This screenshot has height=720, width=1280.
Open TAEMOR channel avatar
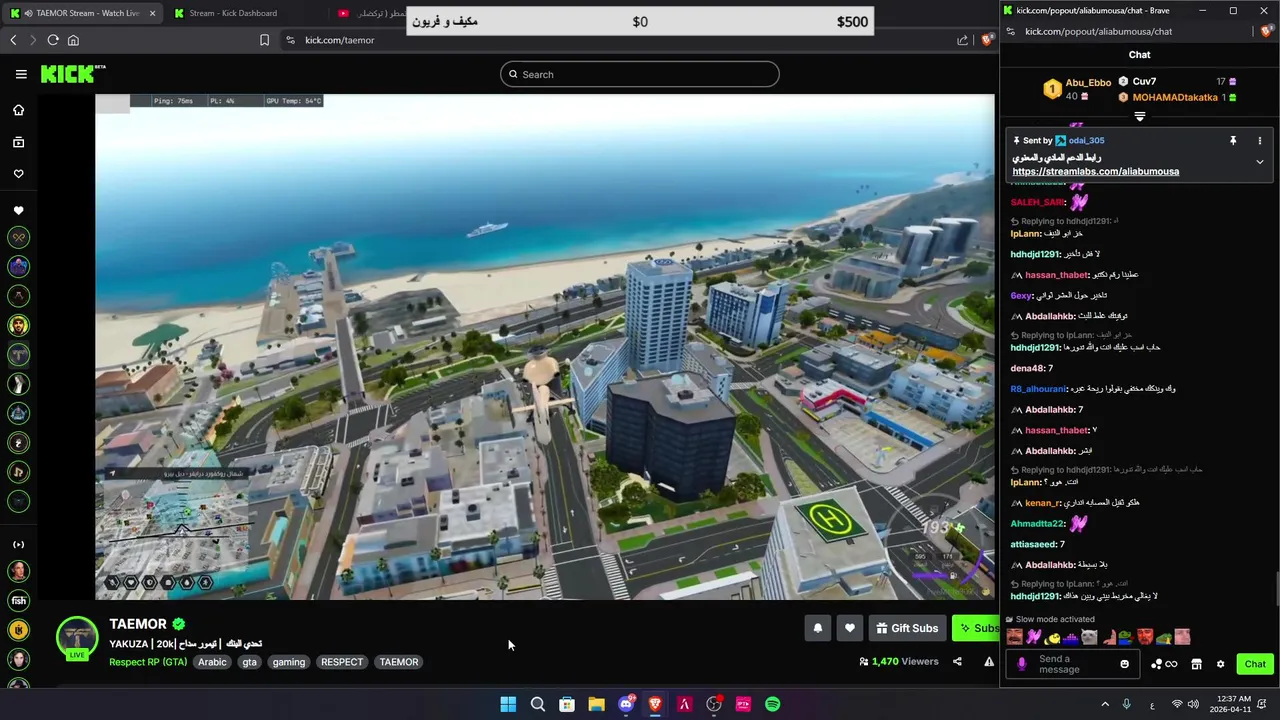[x=77, y=638]
